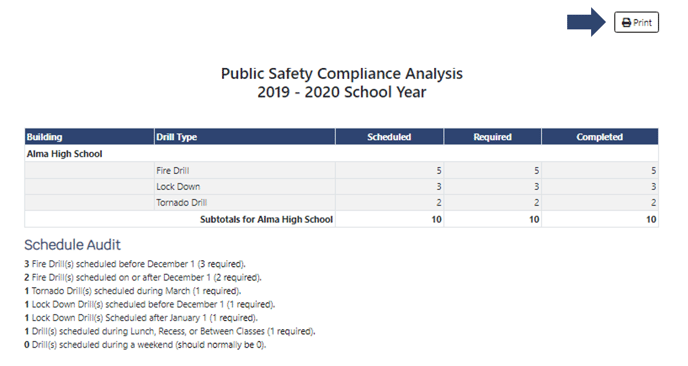Select the Alma High School row
The width and height of the screenshot is (688, 366).
pyautogui.click(x=341, y=154)
